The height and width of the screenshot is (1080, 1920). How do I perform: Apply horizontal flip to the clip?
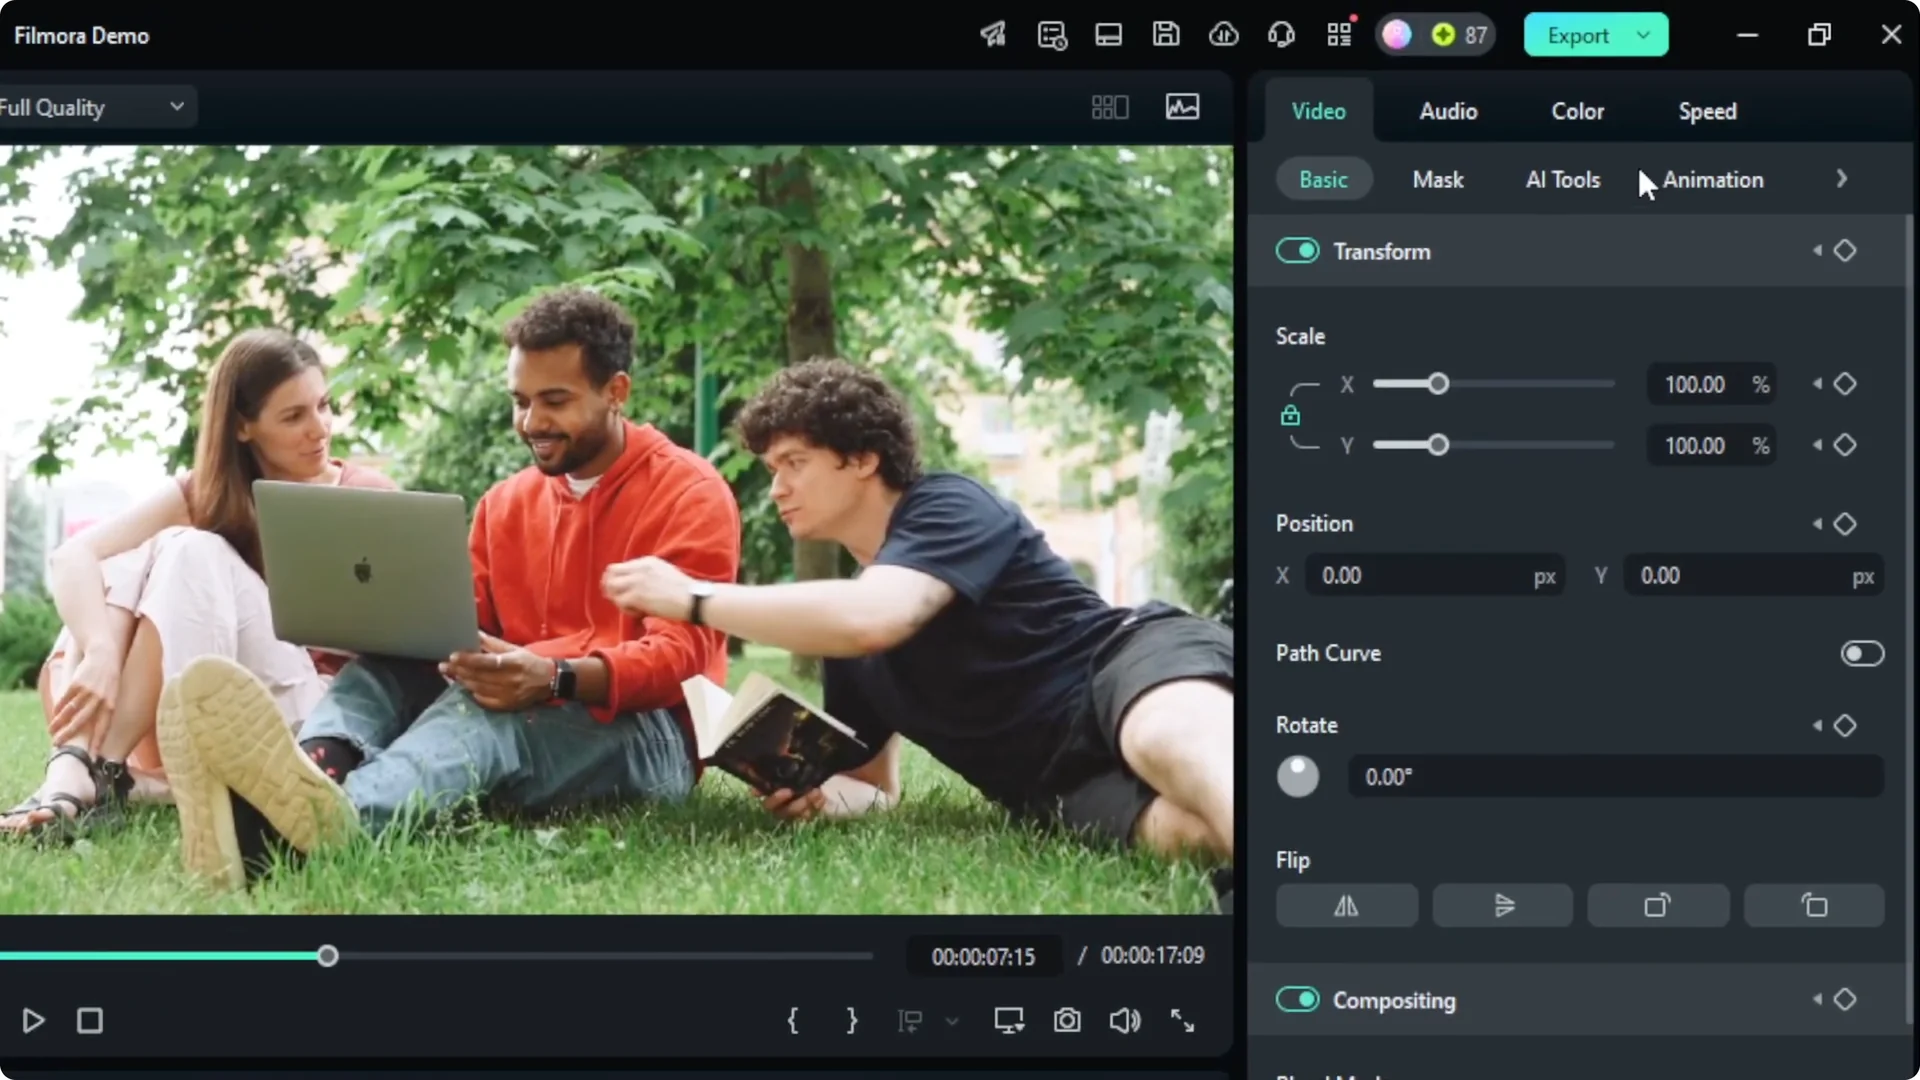[1345, 905]
